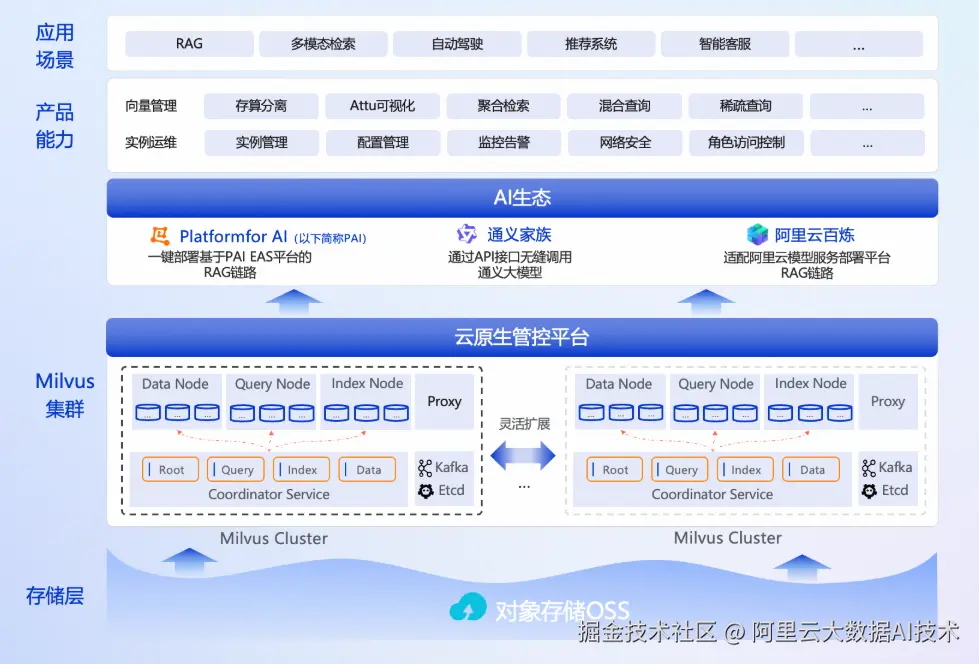Click the AI生态 blue banner
979x664 pixels.
(x=522, y=198)
